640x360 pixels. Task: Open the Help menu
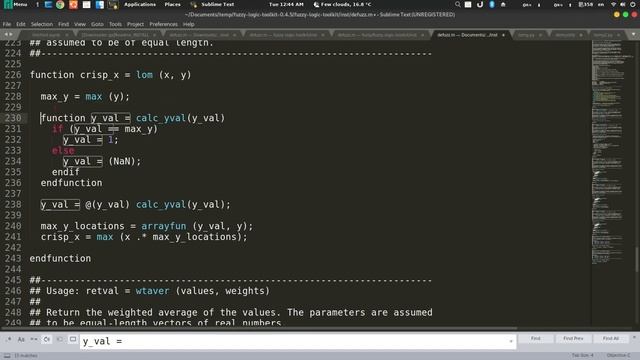(189, 24)
